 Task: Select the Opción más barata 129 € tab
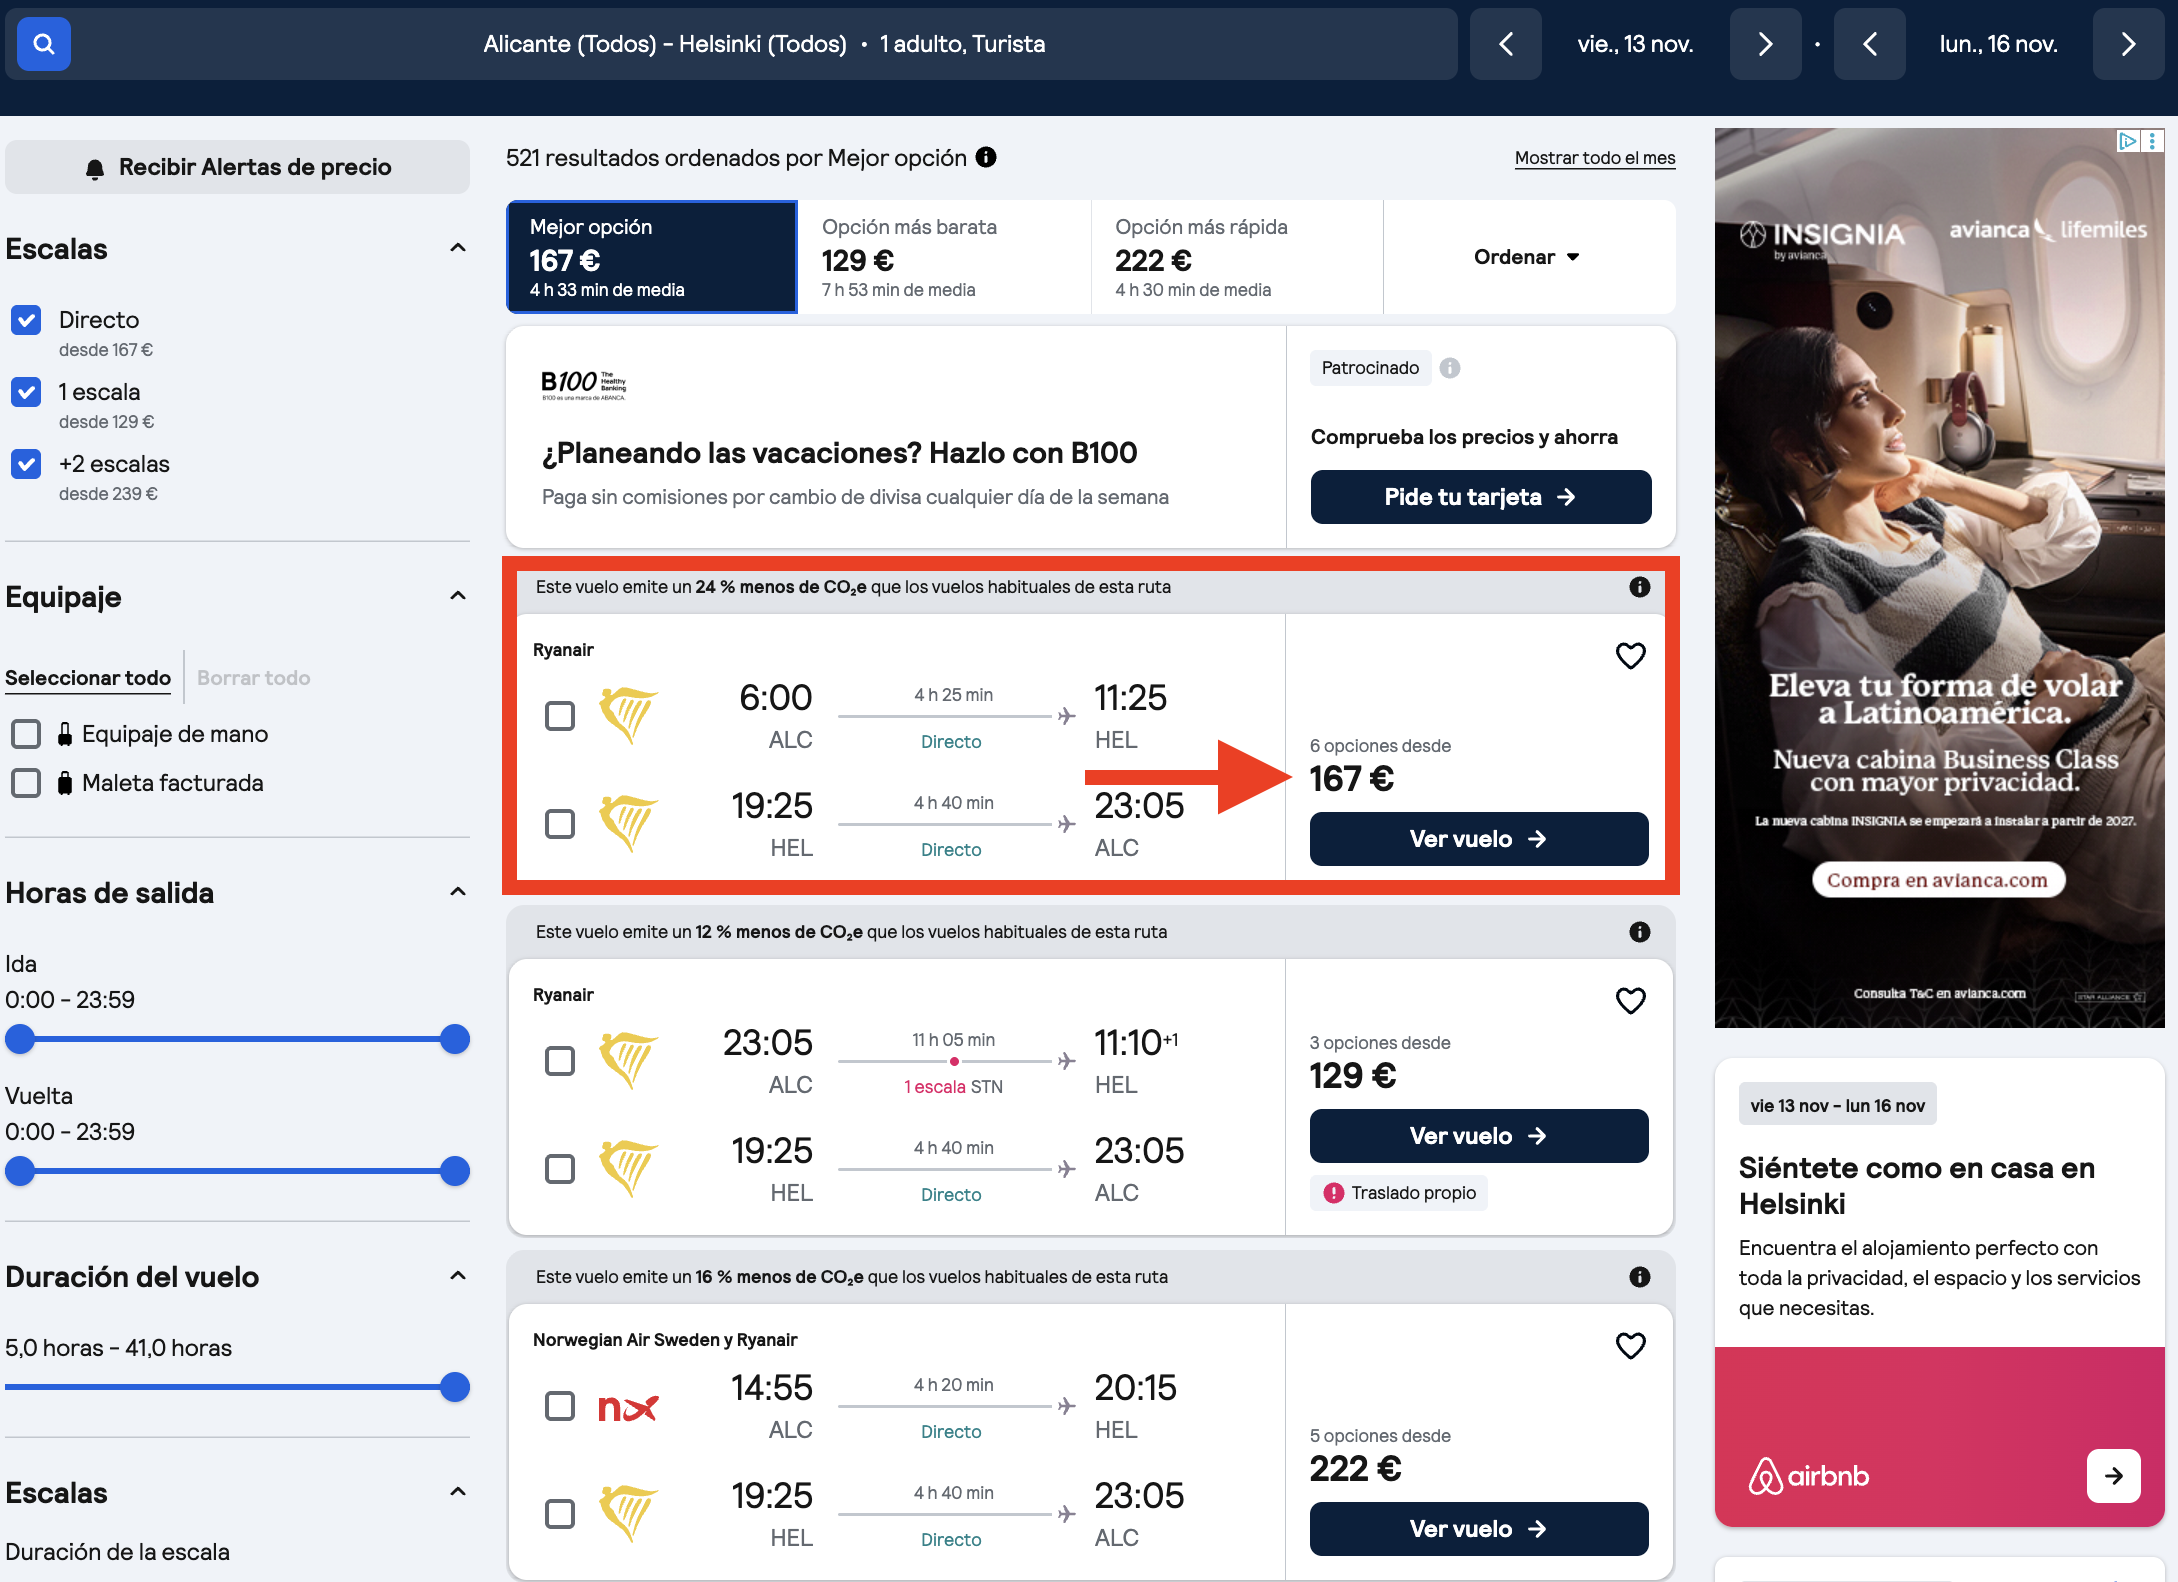click(x=944, y=257)
